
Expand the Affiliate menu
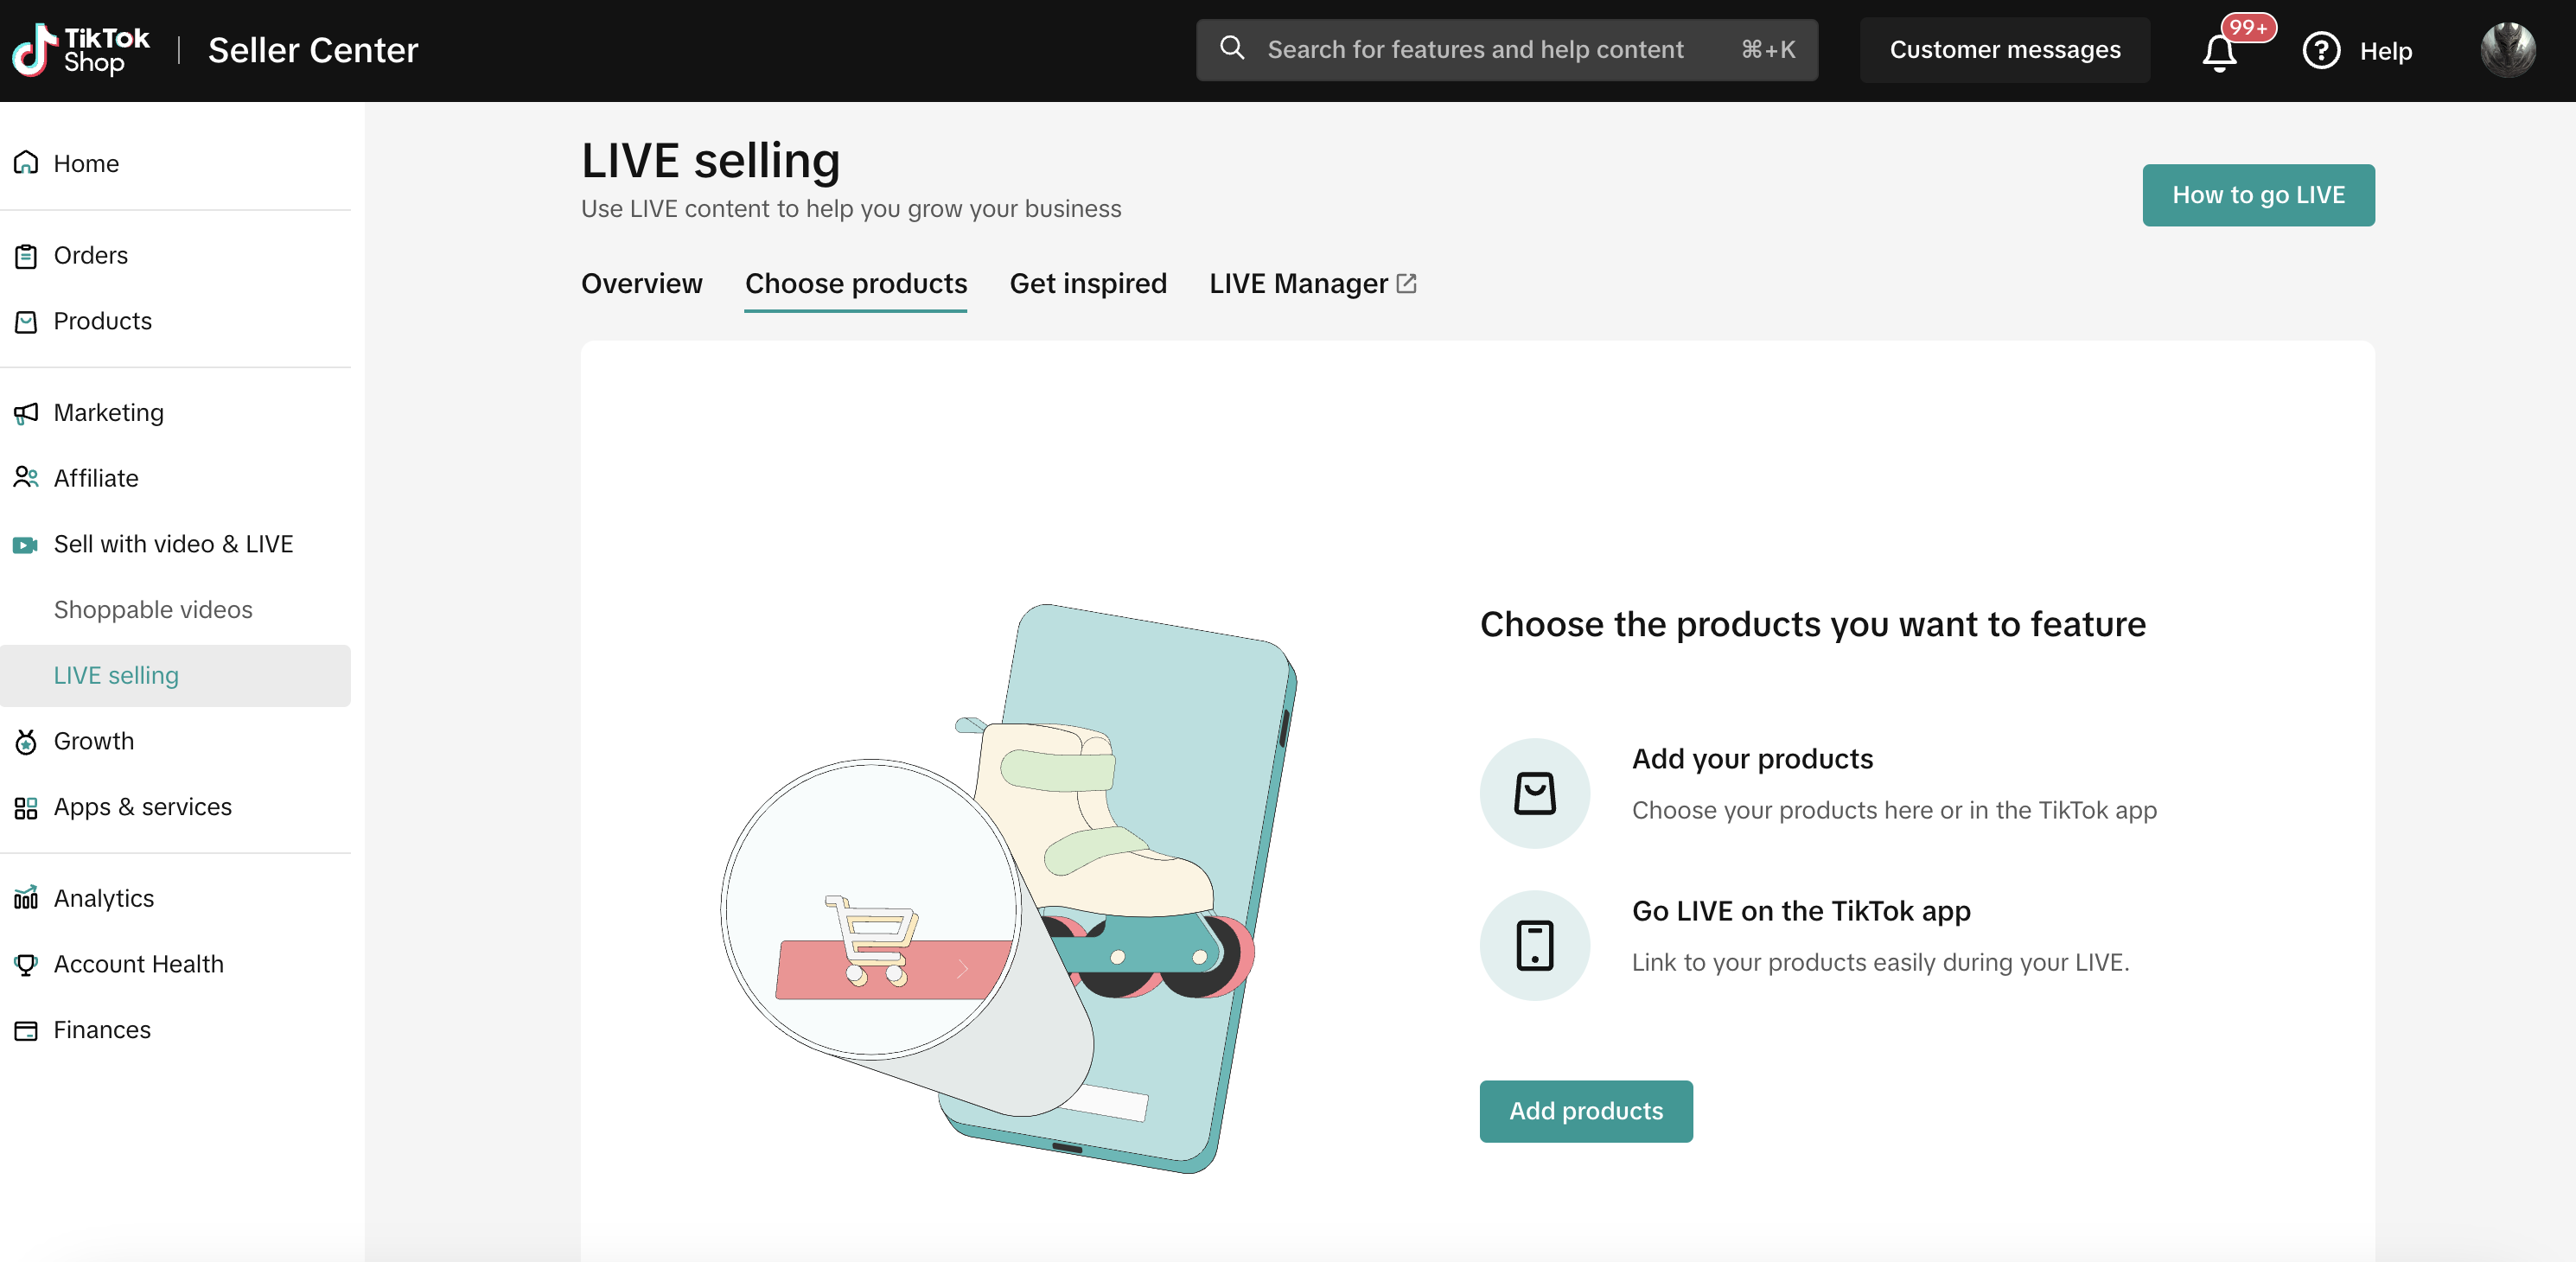point(96,478)
